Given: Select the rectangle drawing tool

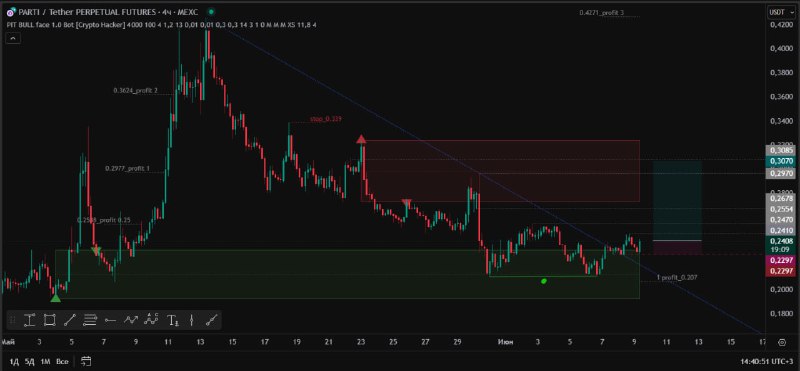Looking at the screenshot, I should 49,320.
